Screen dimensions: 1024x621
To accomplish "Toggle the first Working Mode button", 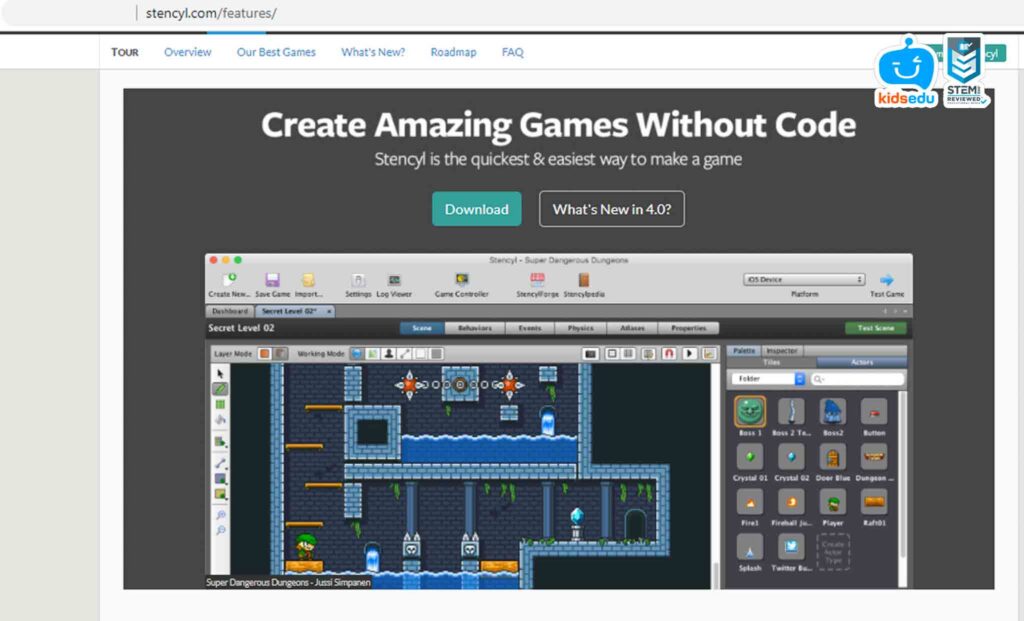I will point(357,353).
